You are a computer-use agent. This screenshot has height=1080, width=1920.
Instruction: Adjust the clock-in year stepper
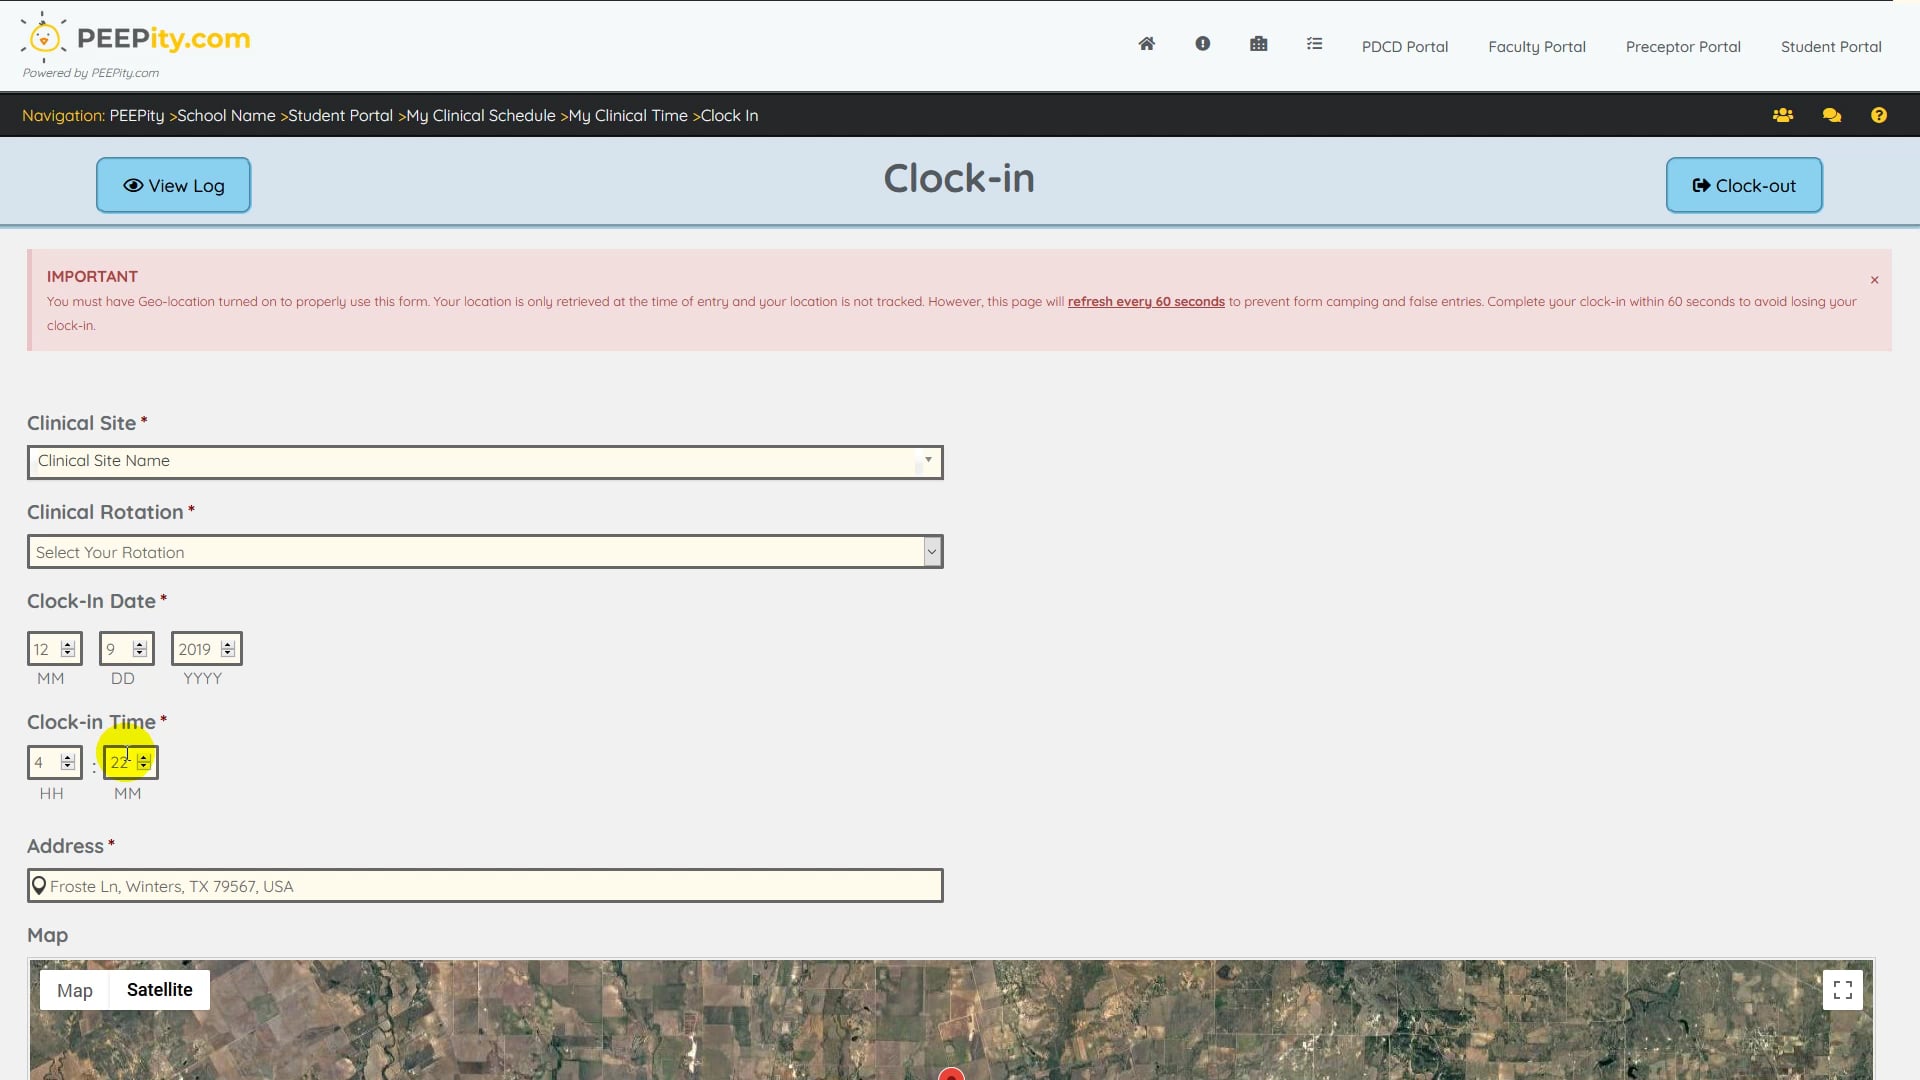pyautogui.click(x=228, y=649)
